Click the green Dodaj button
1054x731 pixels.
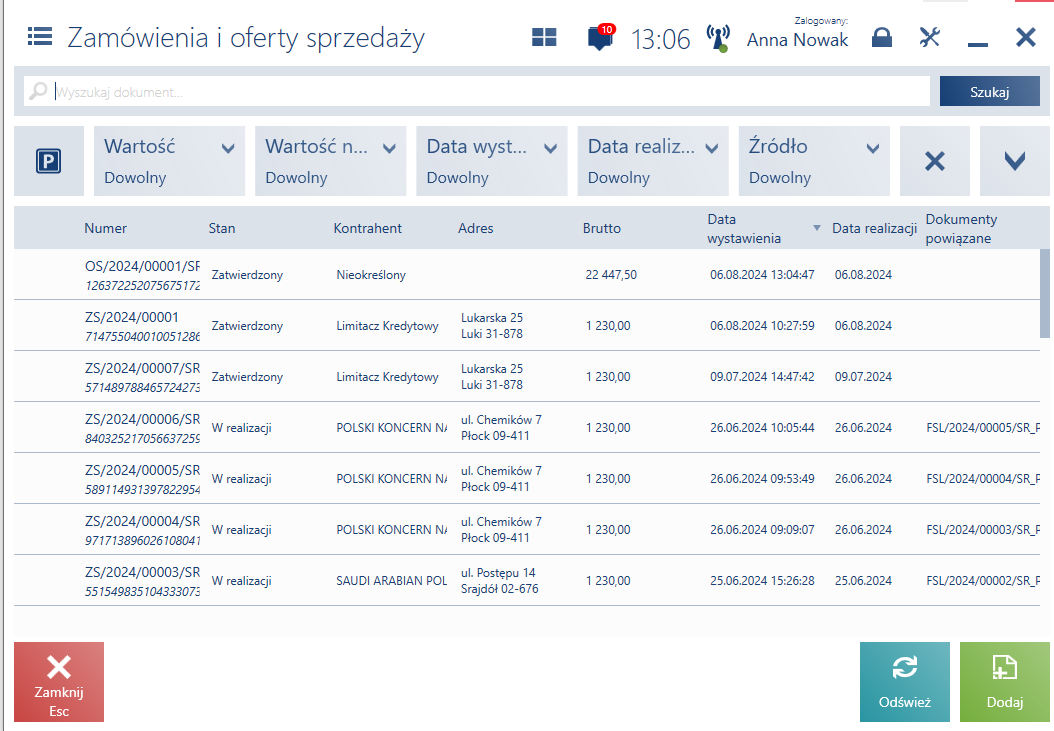[1004, 682]
